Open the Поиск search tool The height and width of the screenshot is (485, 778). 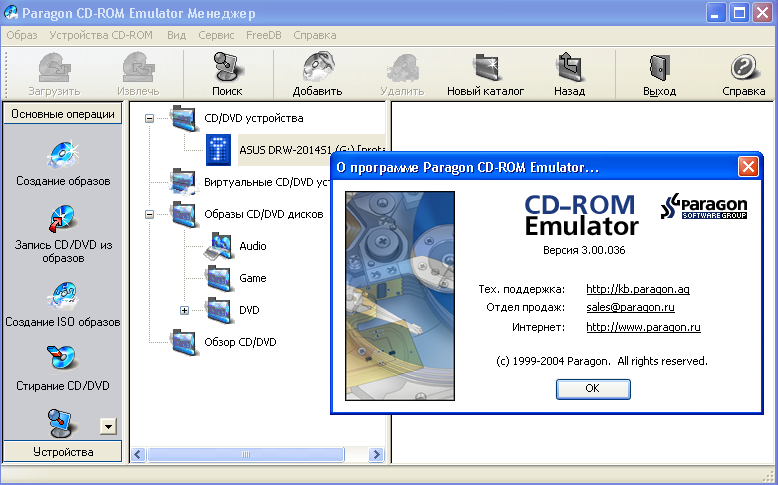click(x=227, y=68)
